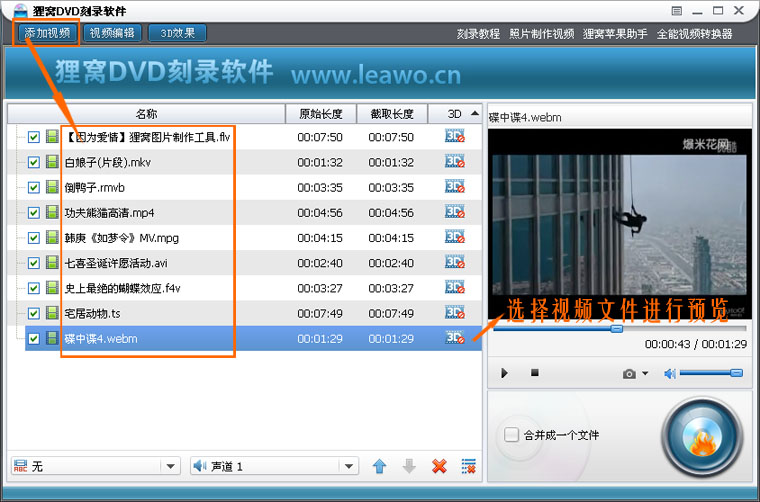Open 全能视频转换器 link
The height and width of the screenshot is (502, 760).
pyautogui.click(x=694, y=34)
